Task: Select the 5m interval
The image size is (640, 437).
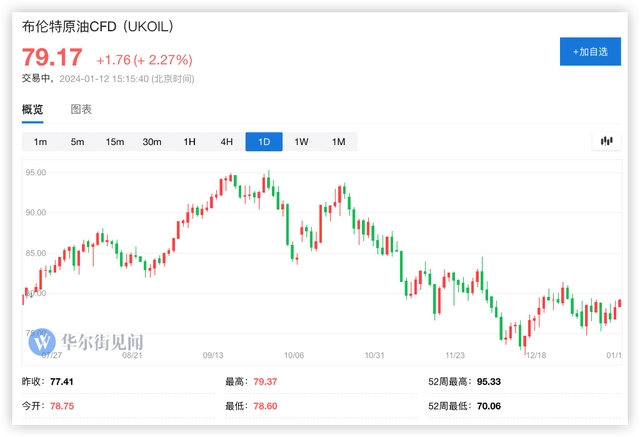Action: [77, 142]
